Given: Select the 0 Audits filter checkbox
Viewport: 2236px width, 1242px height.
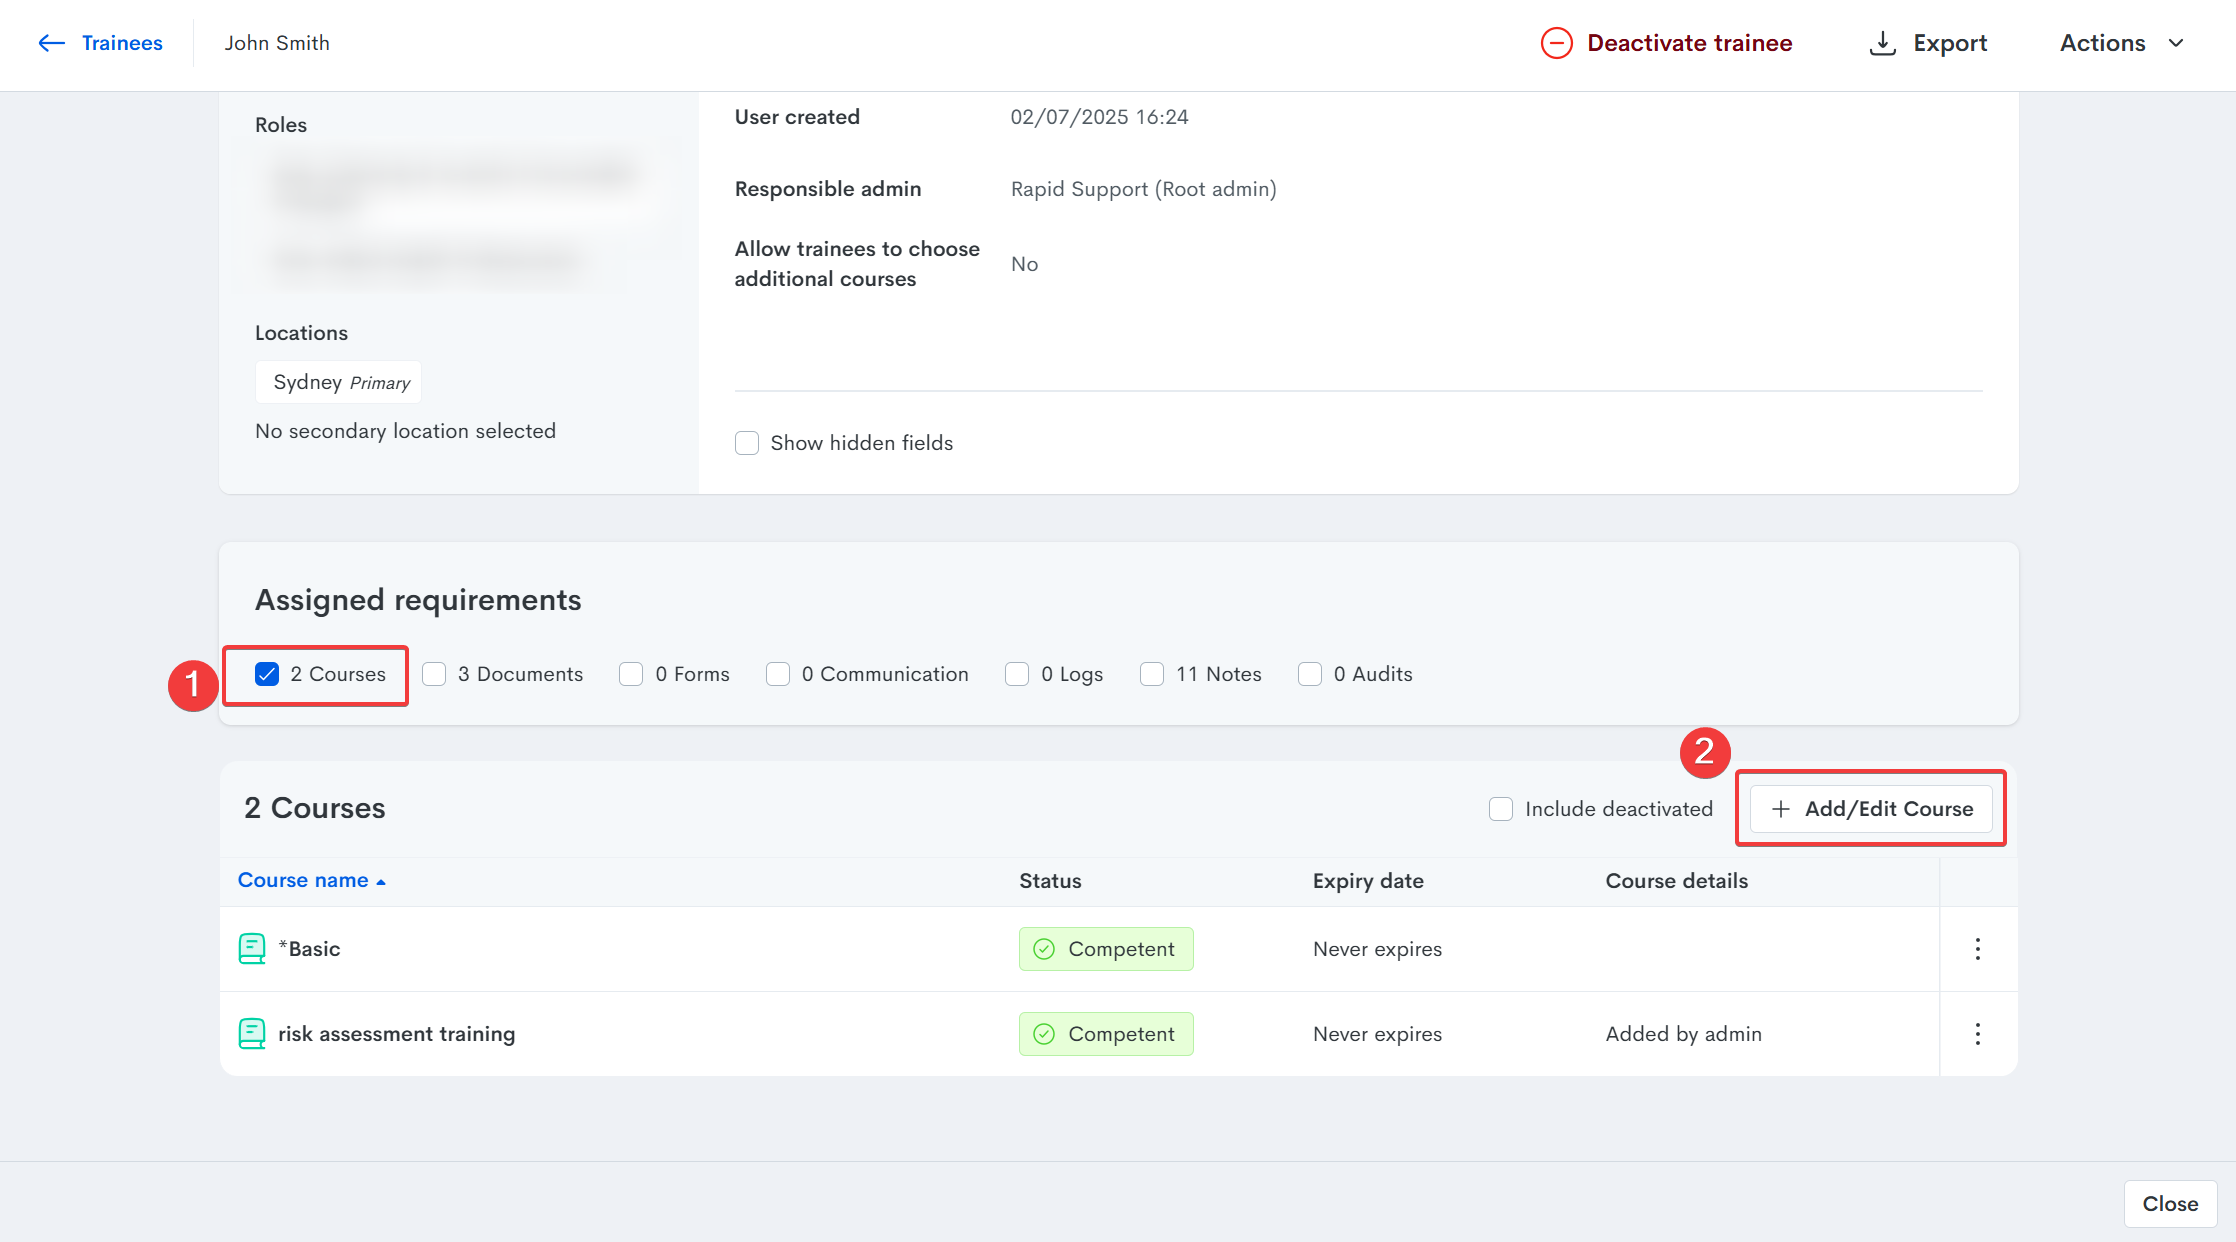Looking at the screenshot, I should click(1309, 674).
